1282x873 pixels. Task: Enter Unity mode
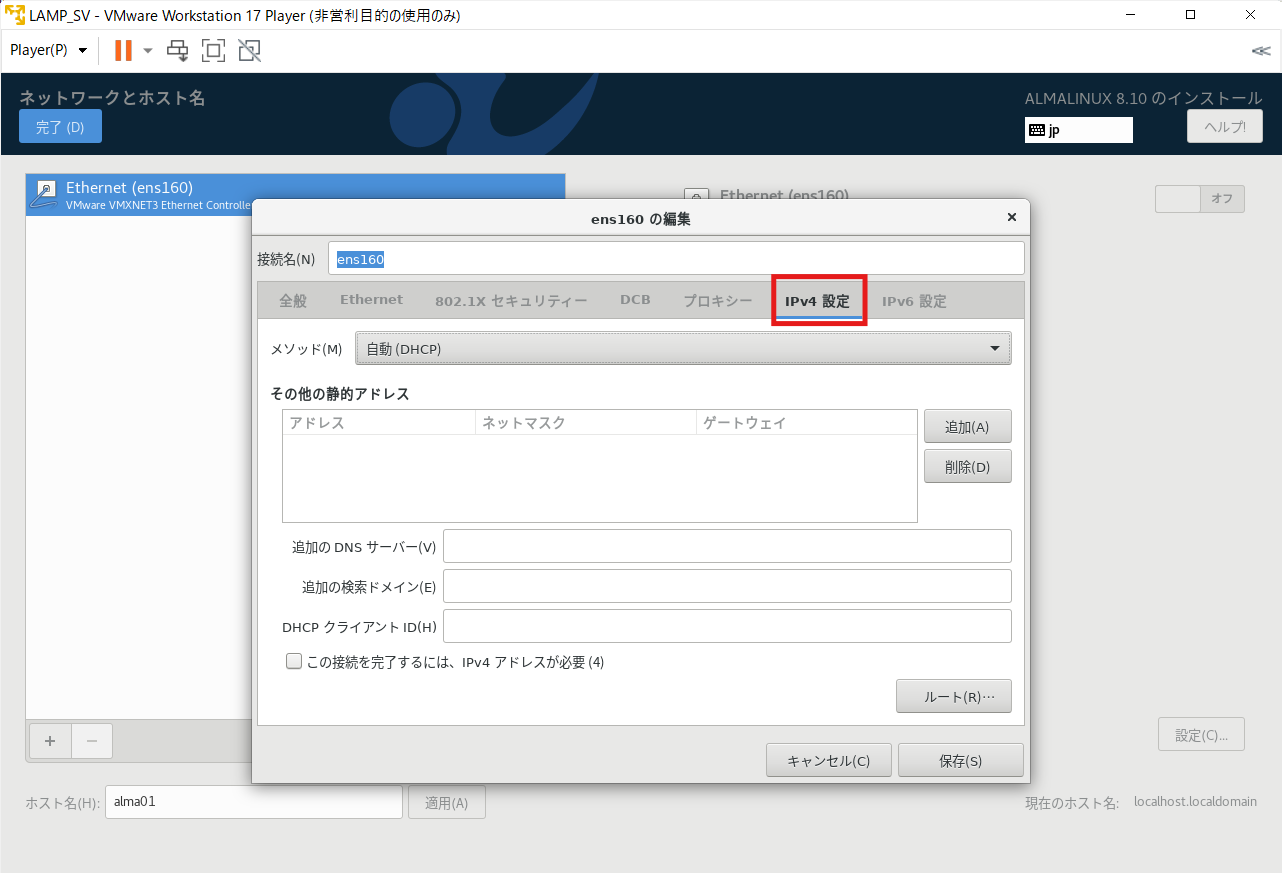tap(248, 50)
